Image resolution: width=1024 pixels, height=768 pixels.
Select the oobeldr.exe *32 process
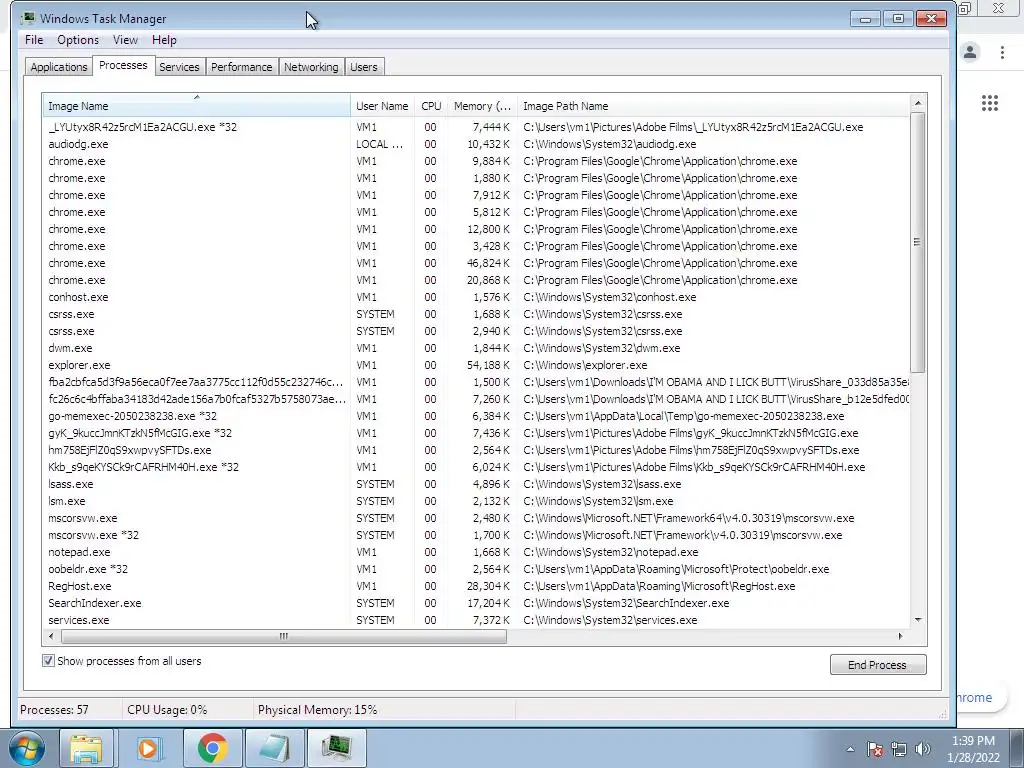[475, 569]
